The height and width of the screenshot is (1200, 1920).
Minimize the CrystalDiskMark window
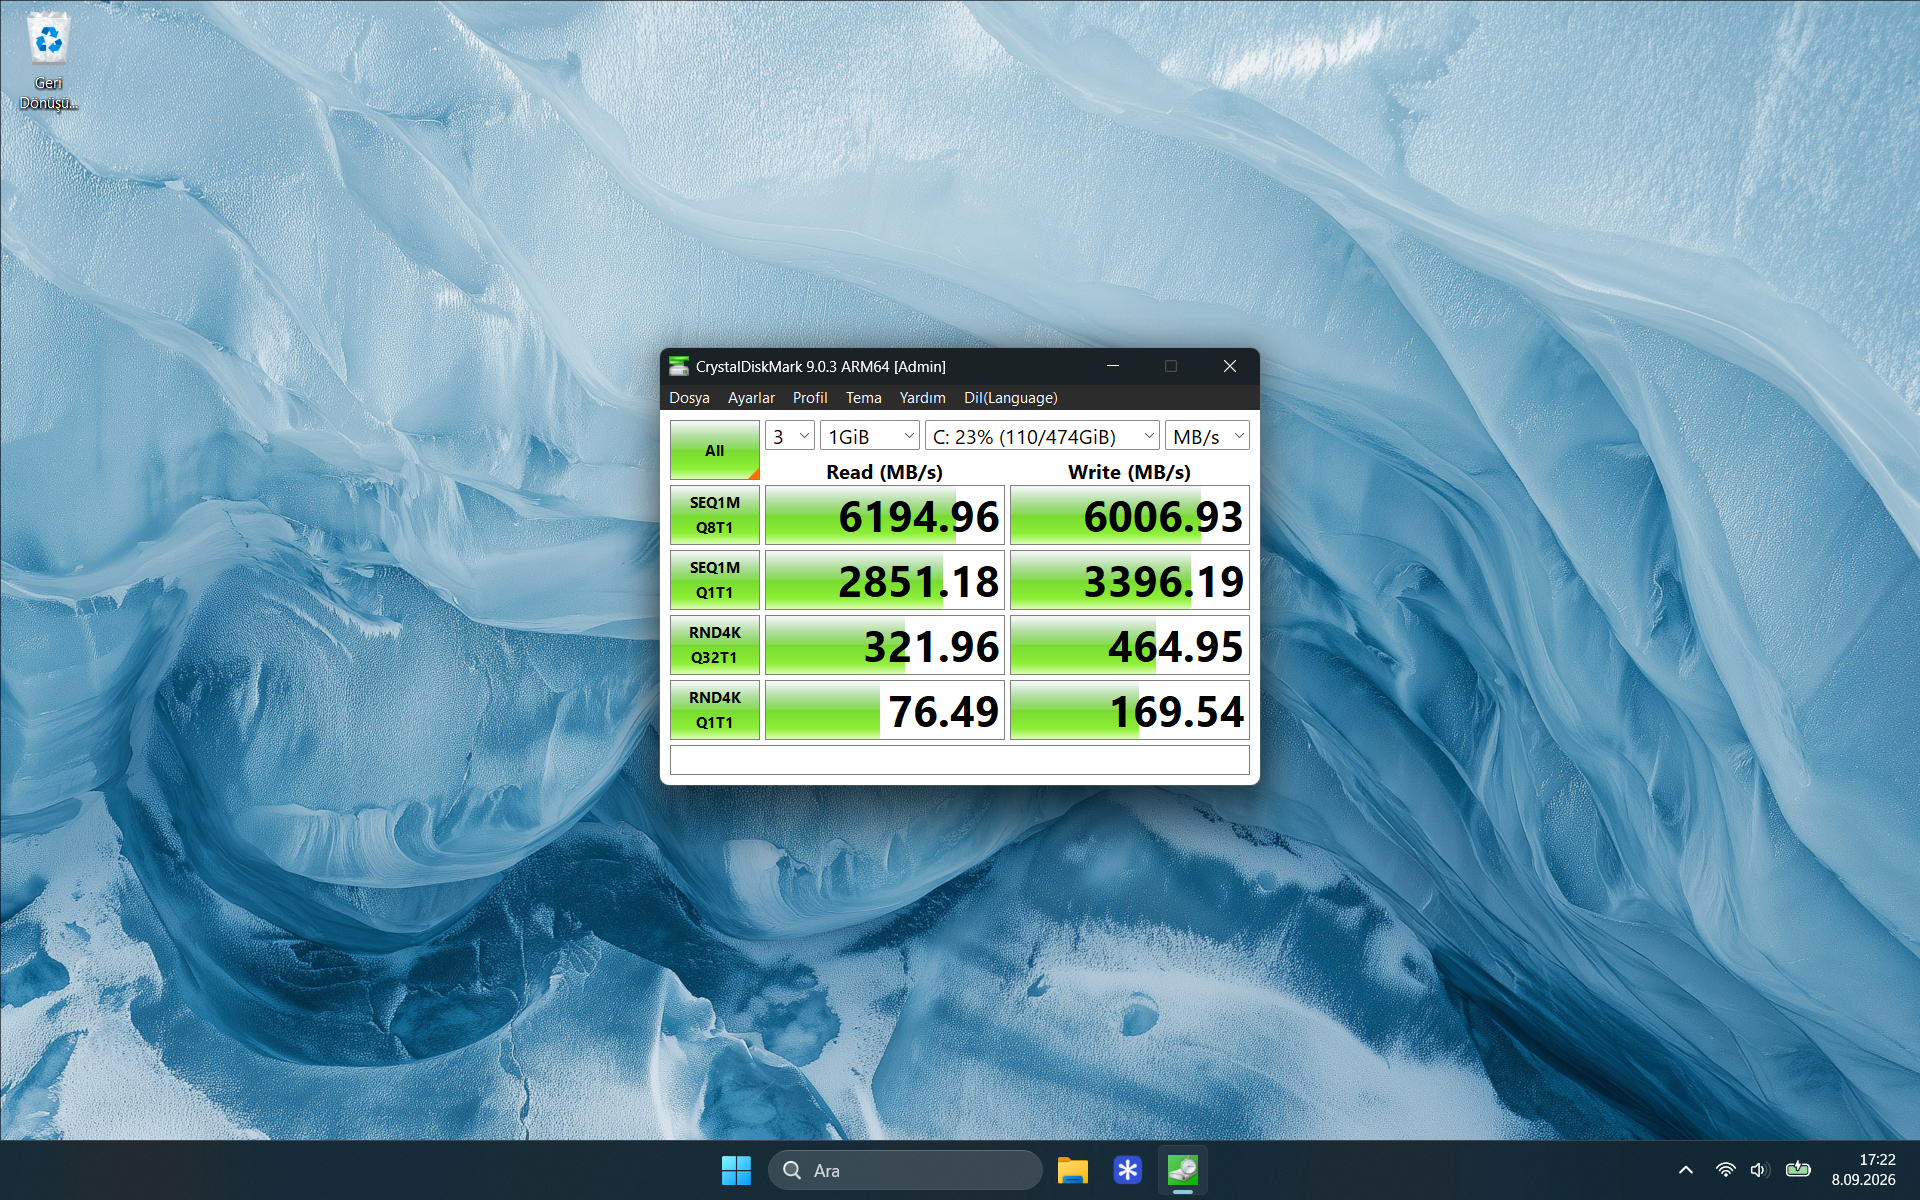click(1113, 366)
